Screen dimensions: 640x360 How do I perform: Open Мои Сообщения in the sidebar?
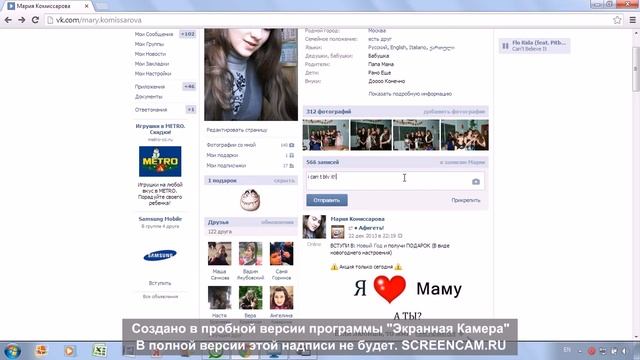pyautogui.click(x=154, y=34)
